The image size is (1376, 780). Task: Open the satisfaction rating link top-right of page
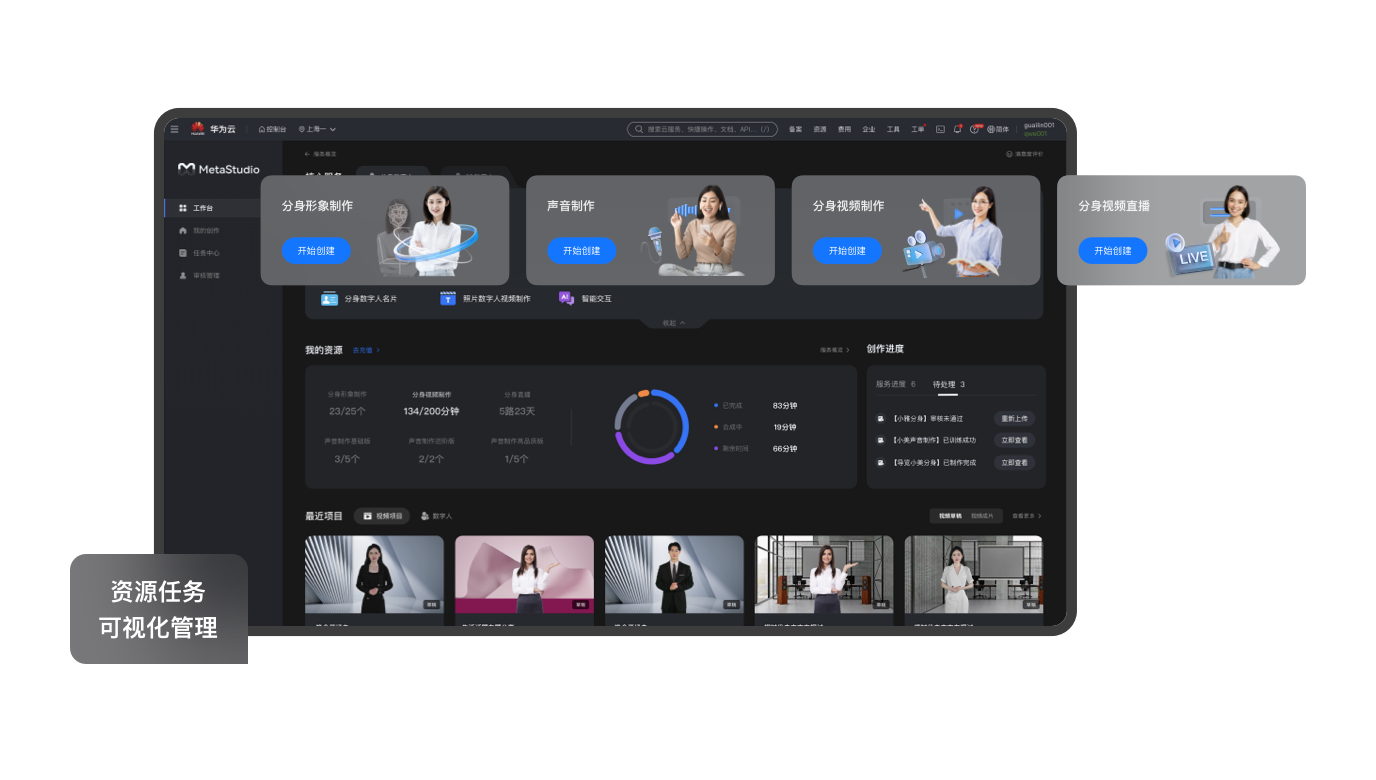1024,154
